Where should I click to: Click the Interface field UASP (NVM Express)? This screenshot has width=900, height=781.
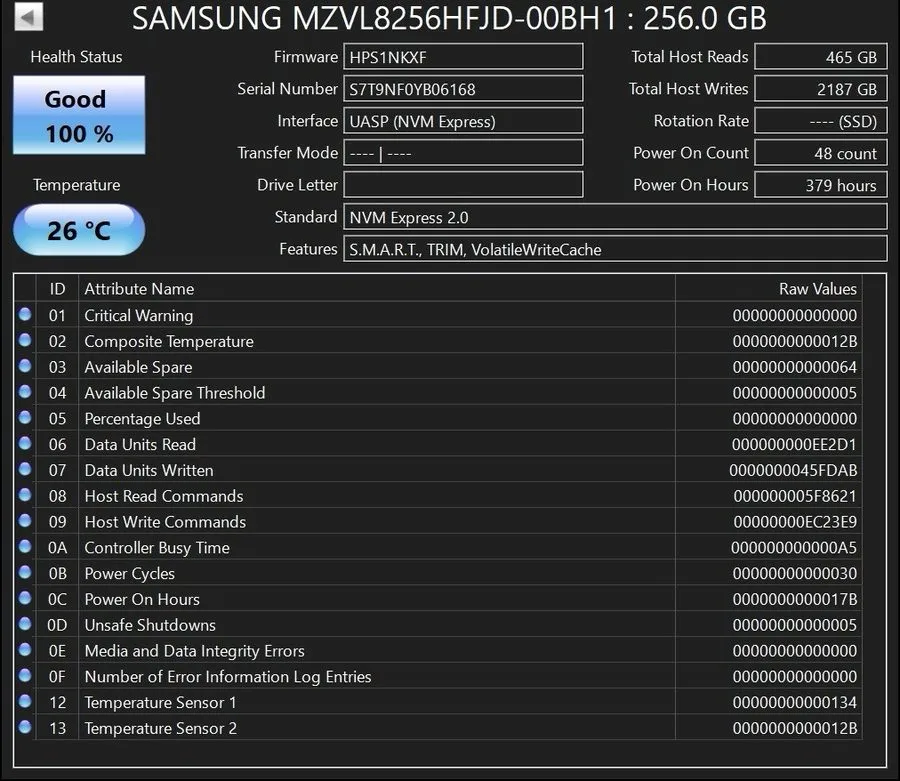(463, 121)
